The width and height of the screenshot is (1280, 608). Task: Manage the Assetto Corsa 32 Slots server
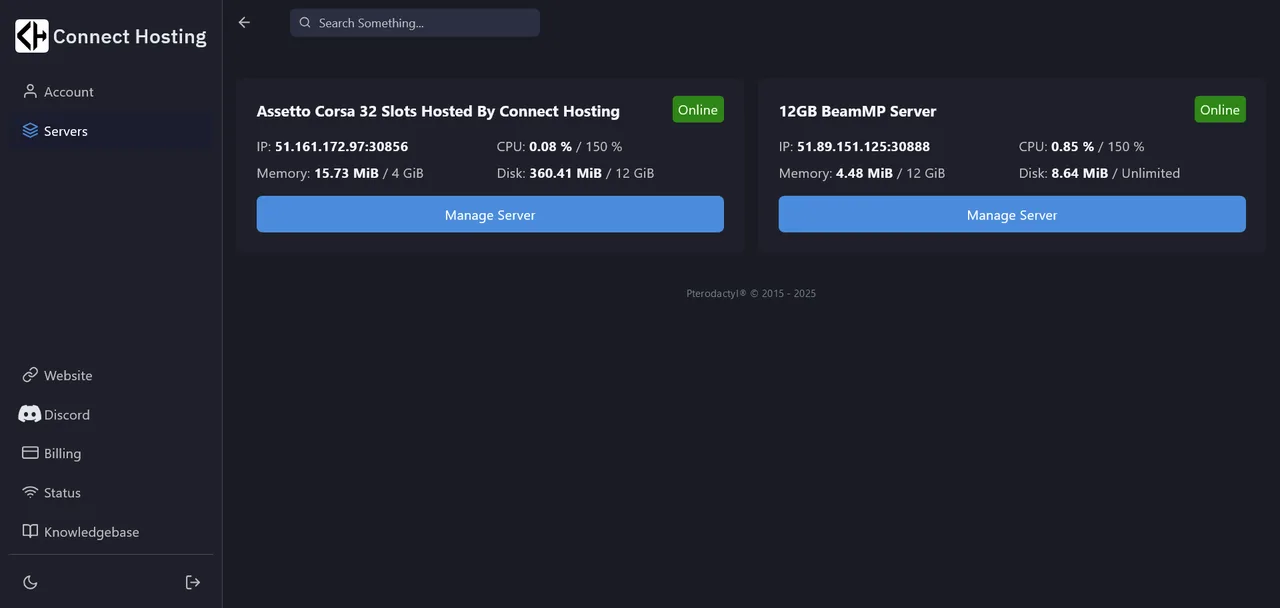489,214
